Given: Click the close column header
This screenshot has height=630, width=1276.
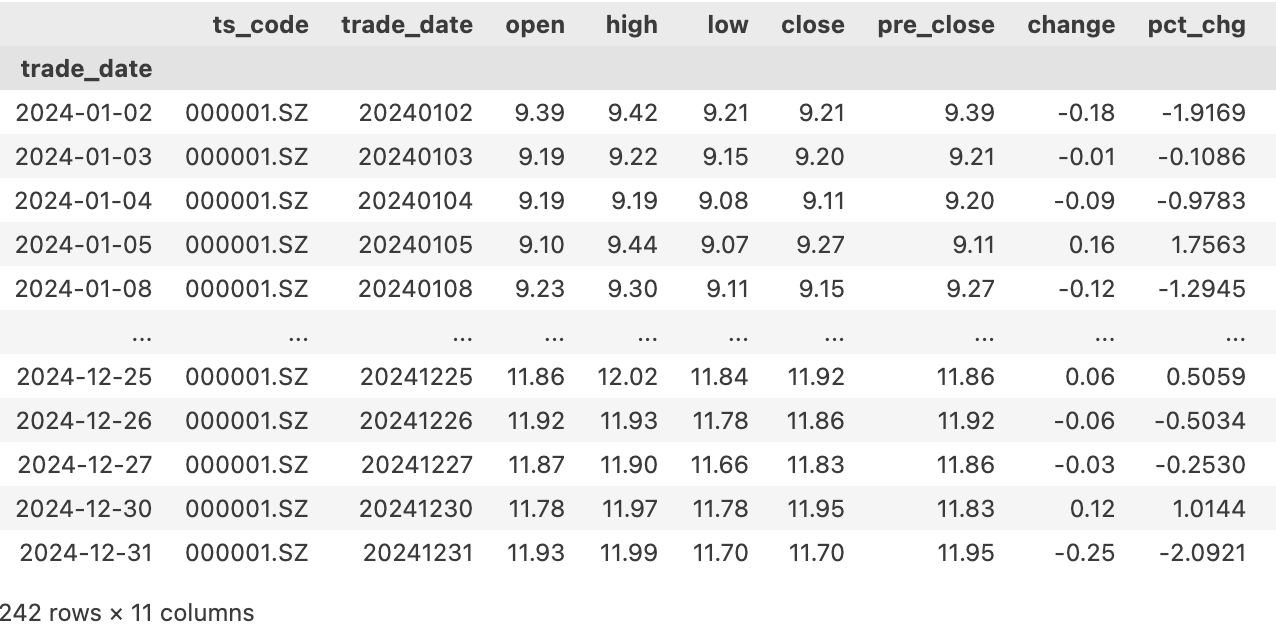Looking at the screenshot, I should 813,25.
